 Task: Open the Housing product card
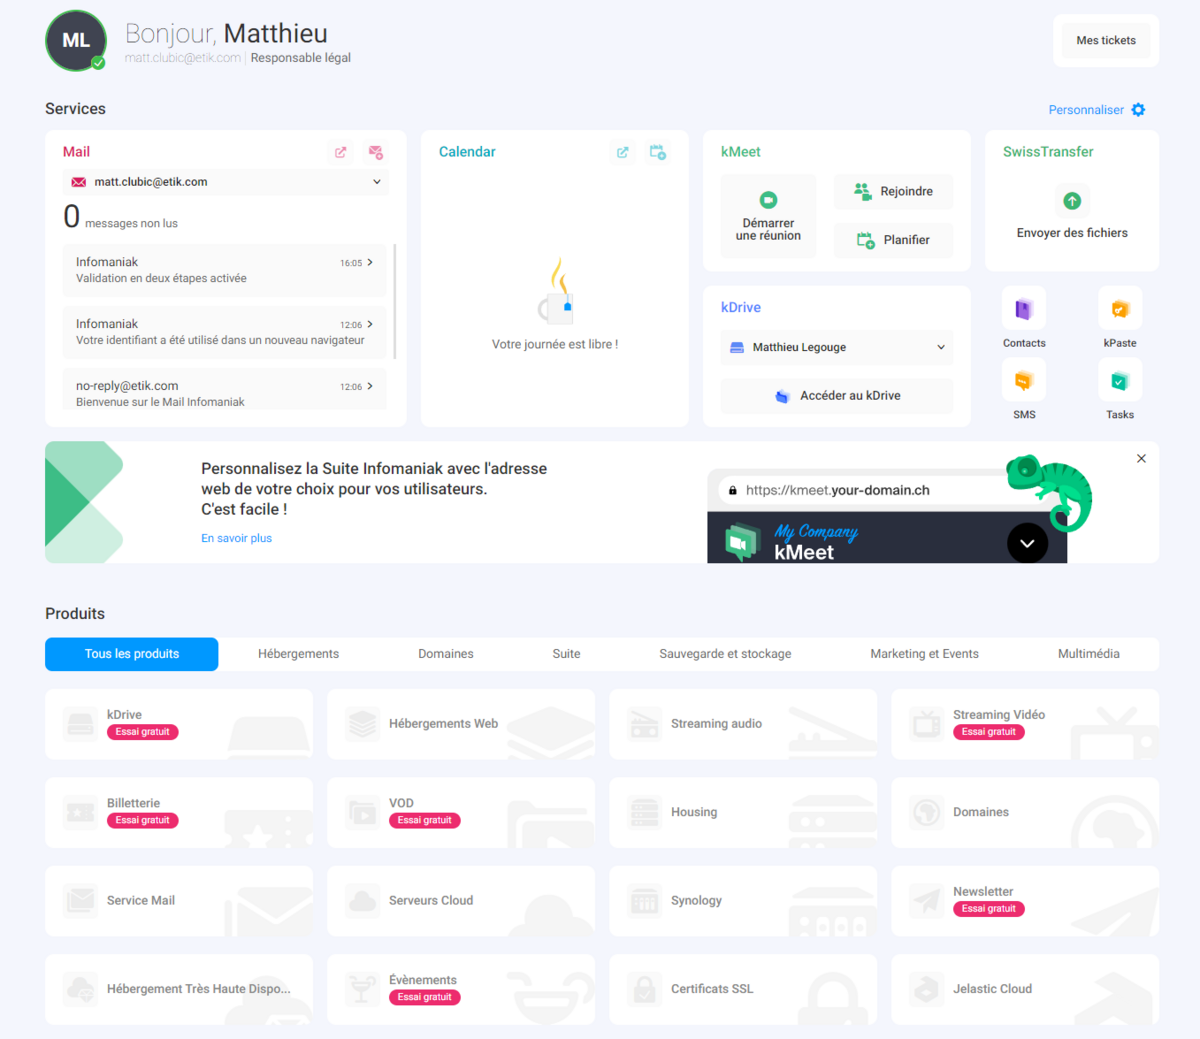[x=743, y=812]
